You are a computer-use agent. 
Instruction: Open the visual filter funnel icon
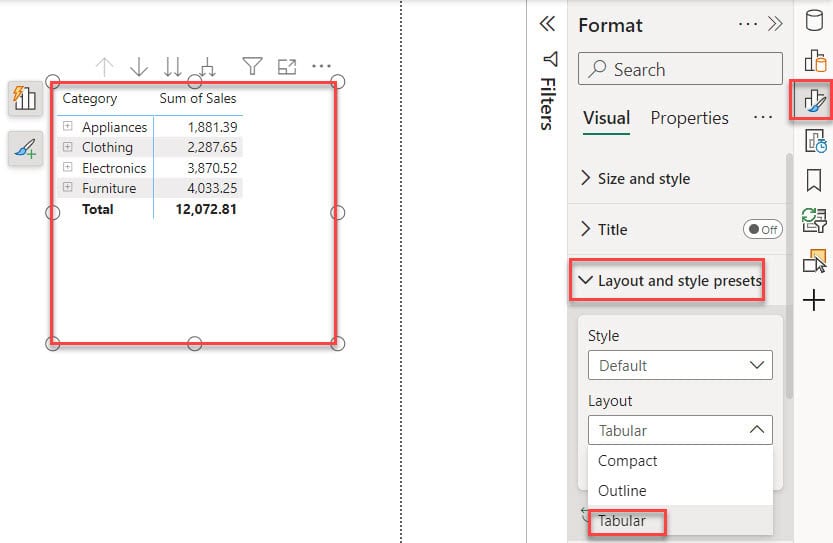click(252, 66)
